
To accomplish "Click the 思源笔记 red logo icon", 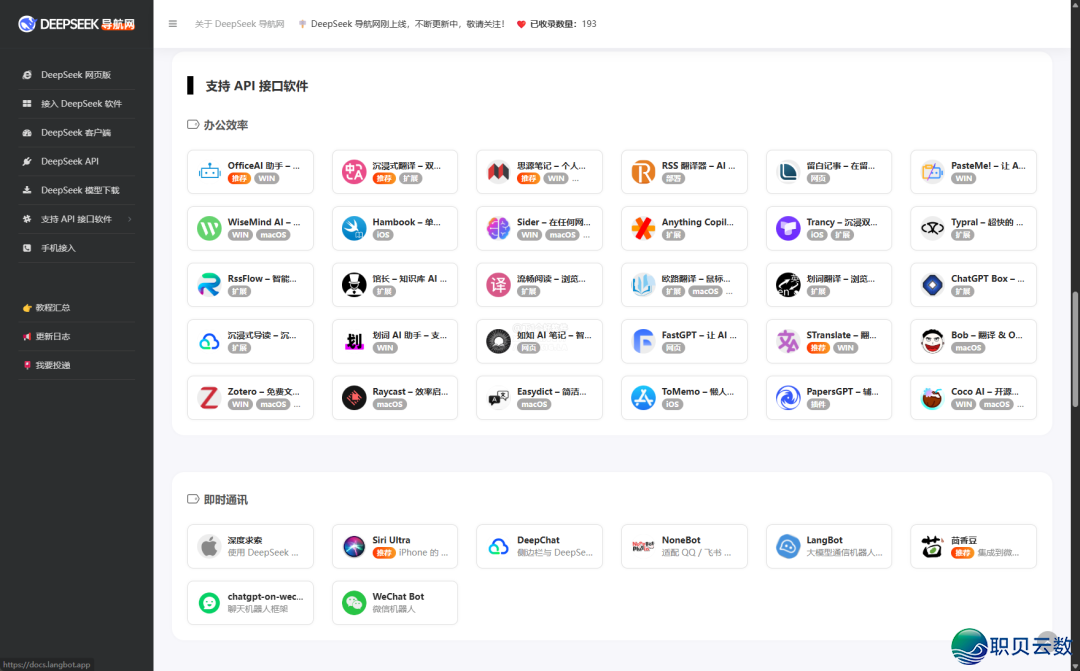I will point(499,172).
